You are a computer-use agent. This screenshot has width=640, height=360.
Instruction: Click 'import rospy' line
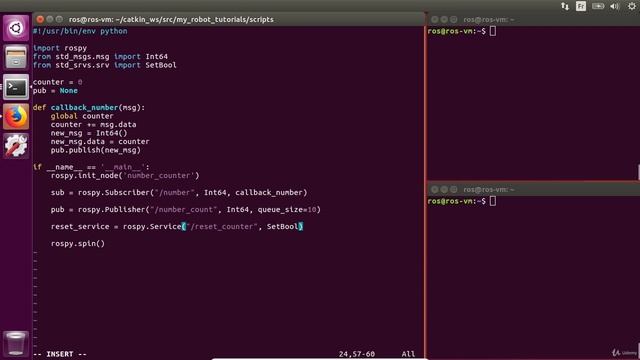60,48
